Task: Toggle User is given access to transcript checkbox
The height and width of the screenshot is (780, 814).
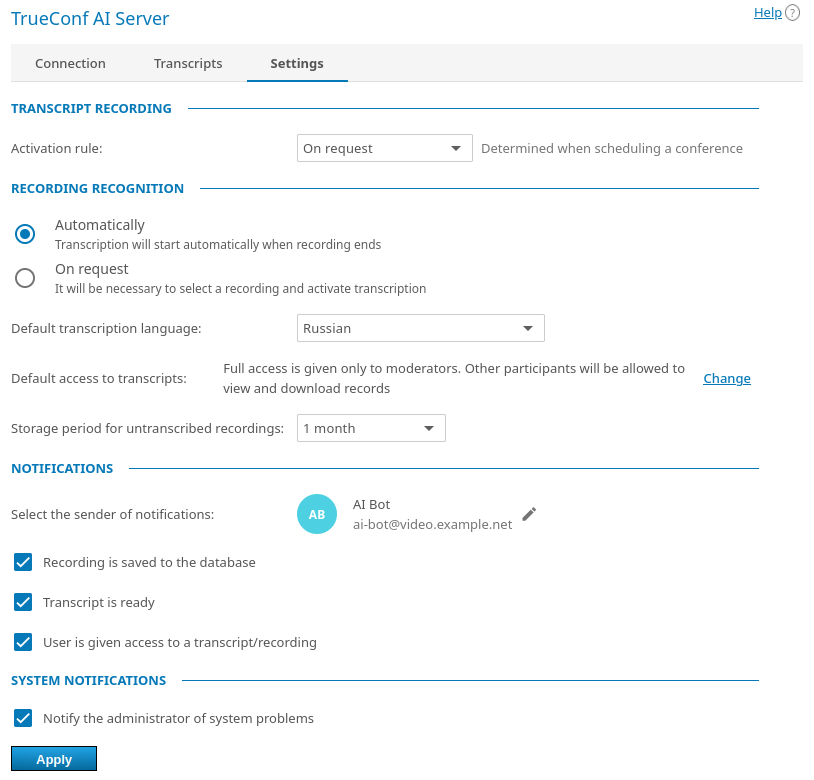Action: point(24,642)
